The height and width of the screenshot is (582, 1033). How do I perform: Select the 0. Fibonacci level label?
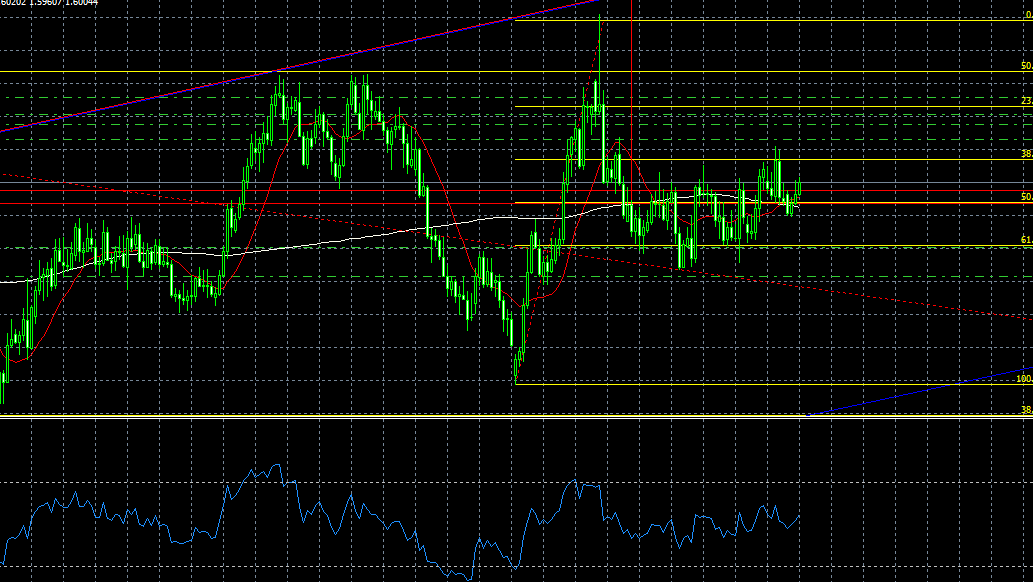tap(1028, 15)
